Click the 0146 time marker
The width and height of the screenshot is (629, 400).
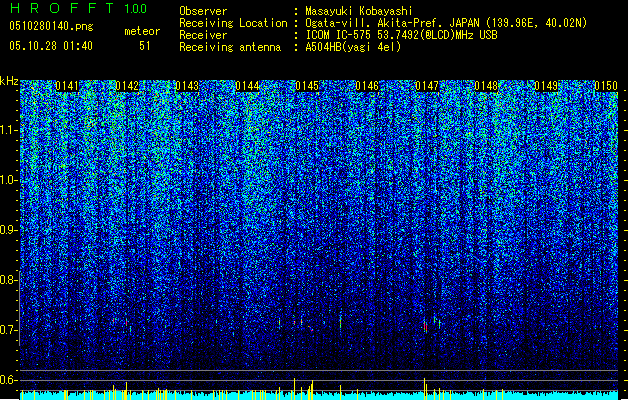(x=367, y=86)
